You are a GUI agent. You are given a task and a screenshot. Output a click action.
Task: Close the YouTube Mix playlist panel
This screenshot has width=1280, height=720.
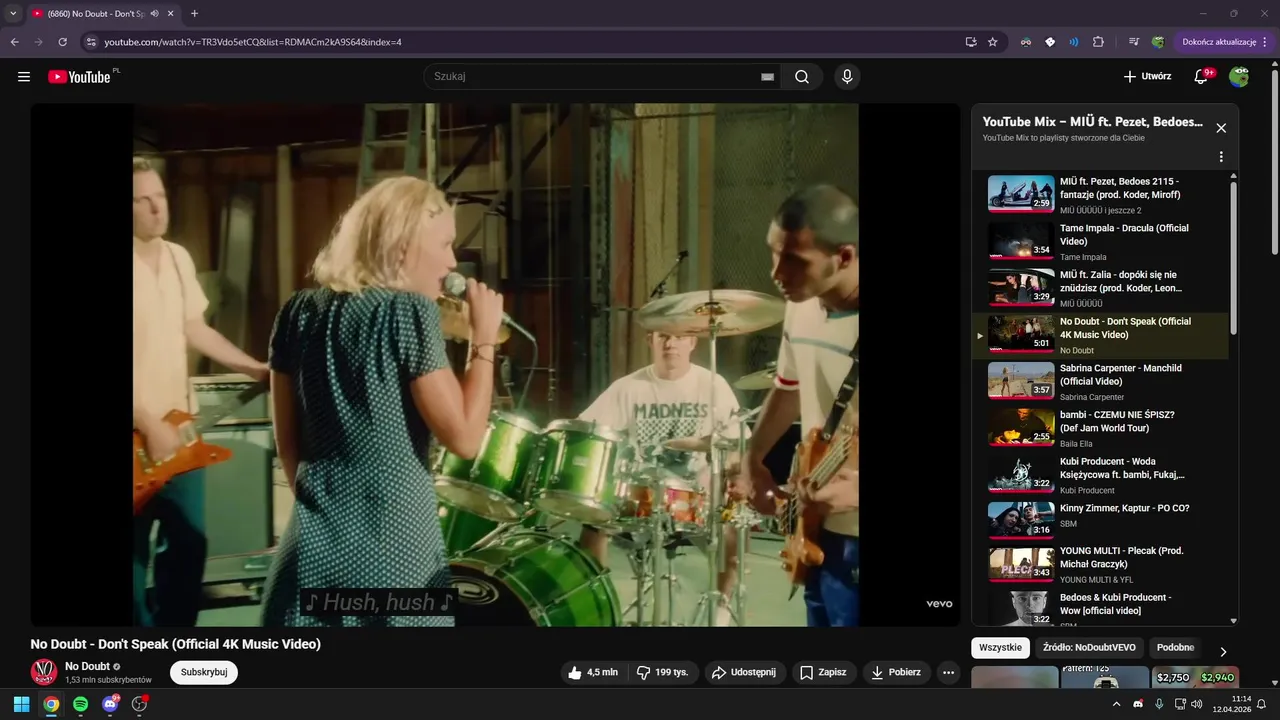click(1221, 128)
